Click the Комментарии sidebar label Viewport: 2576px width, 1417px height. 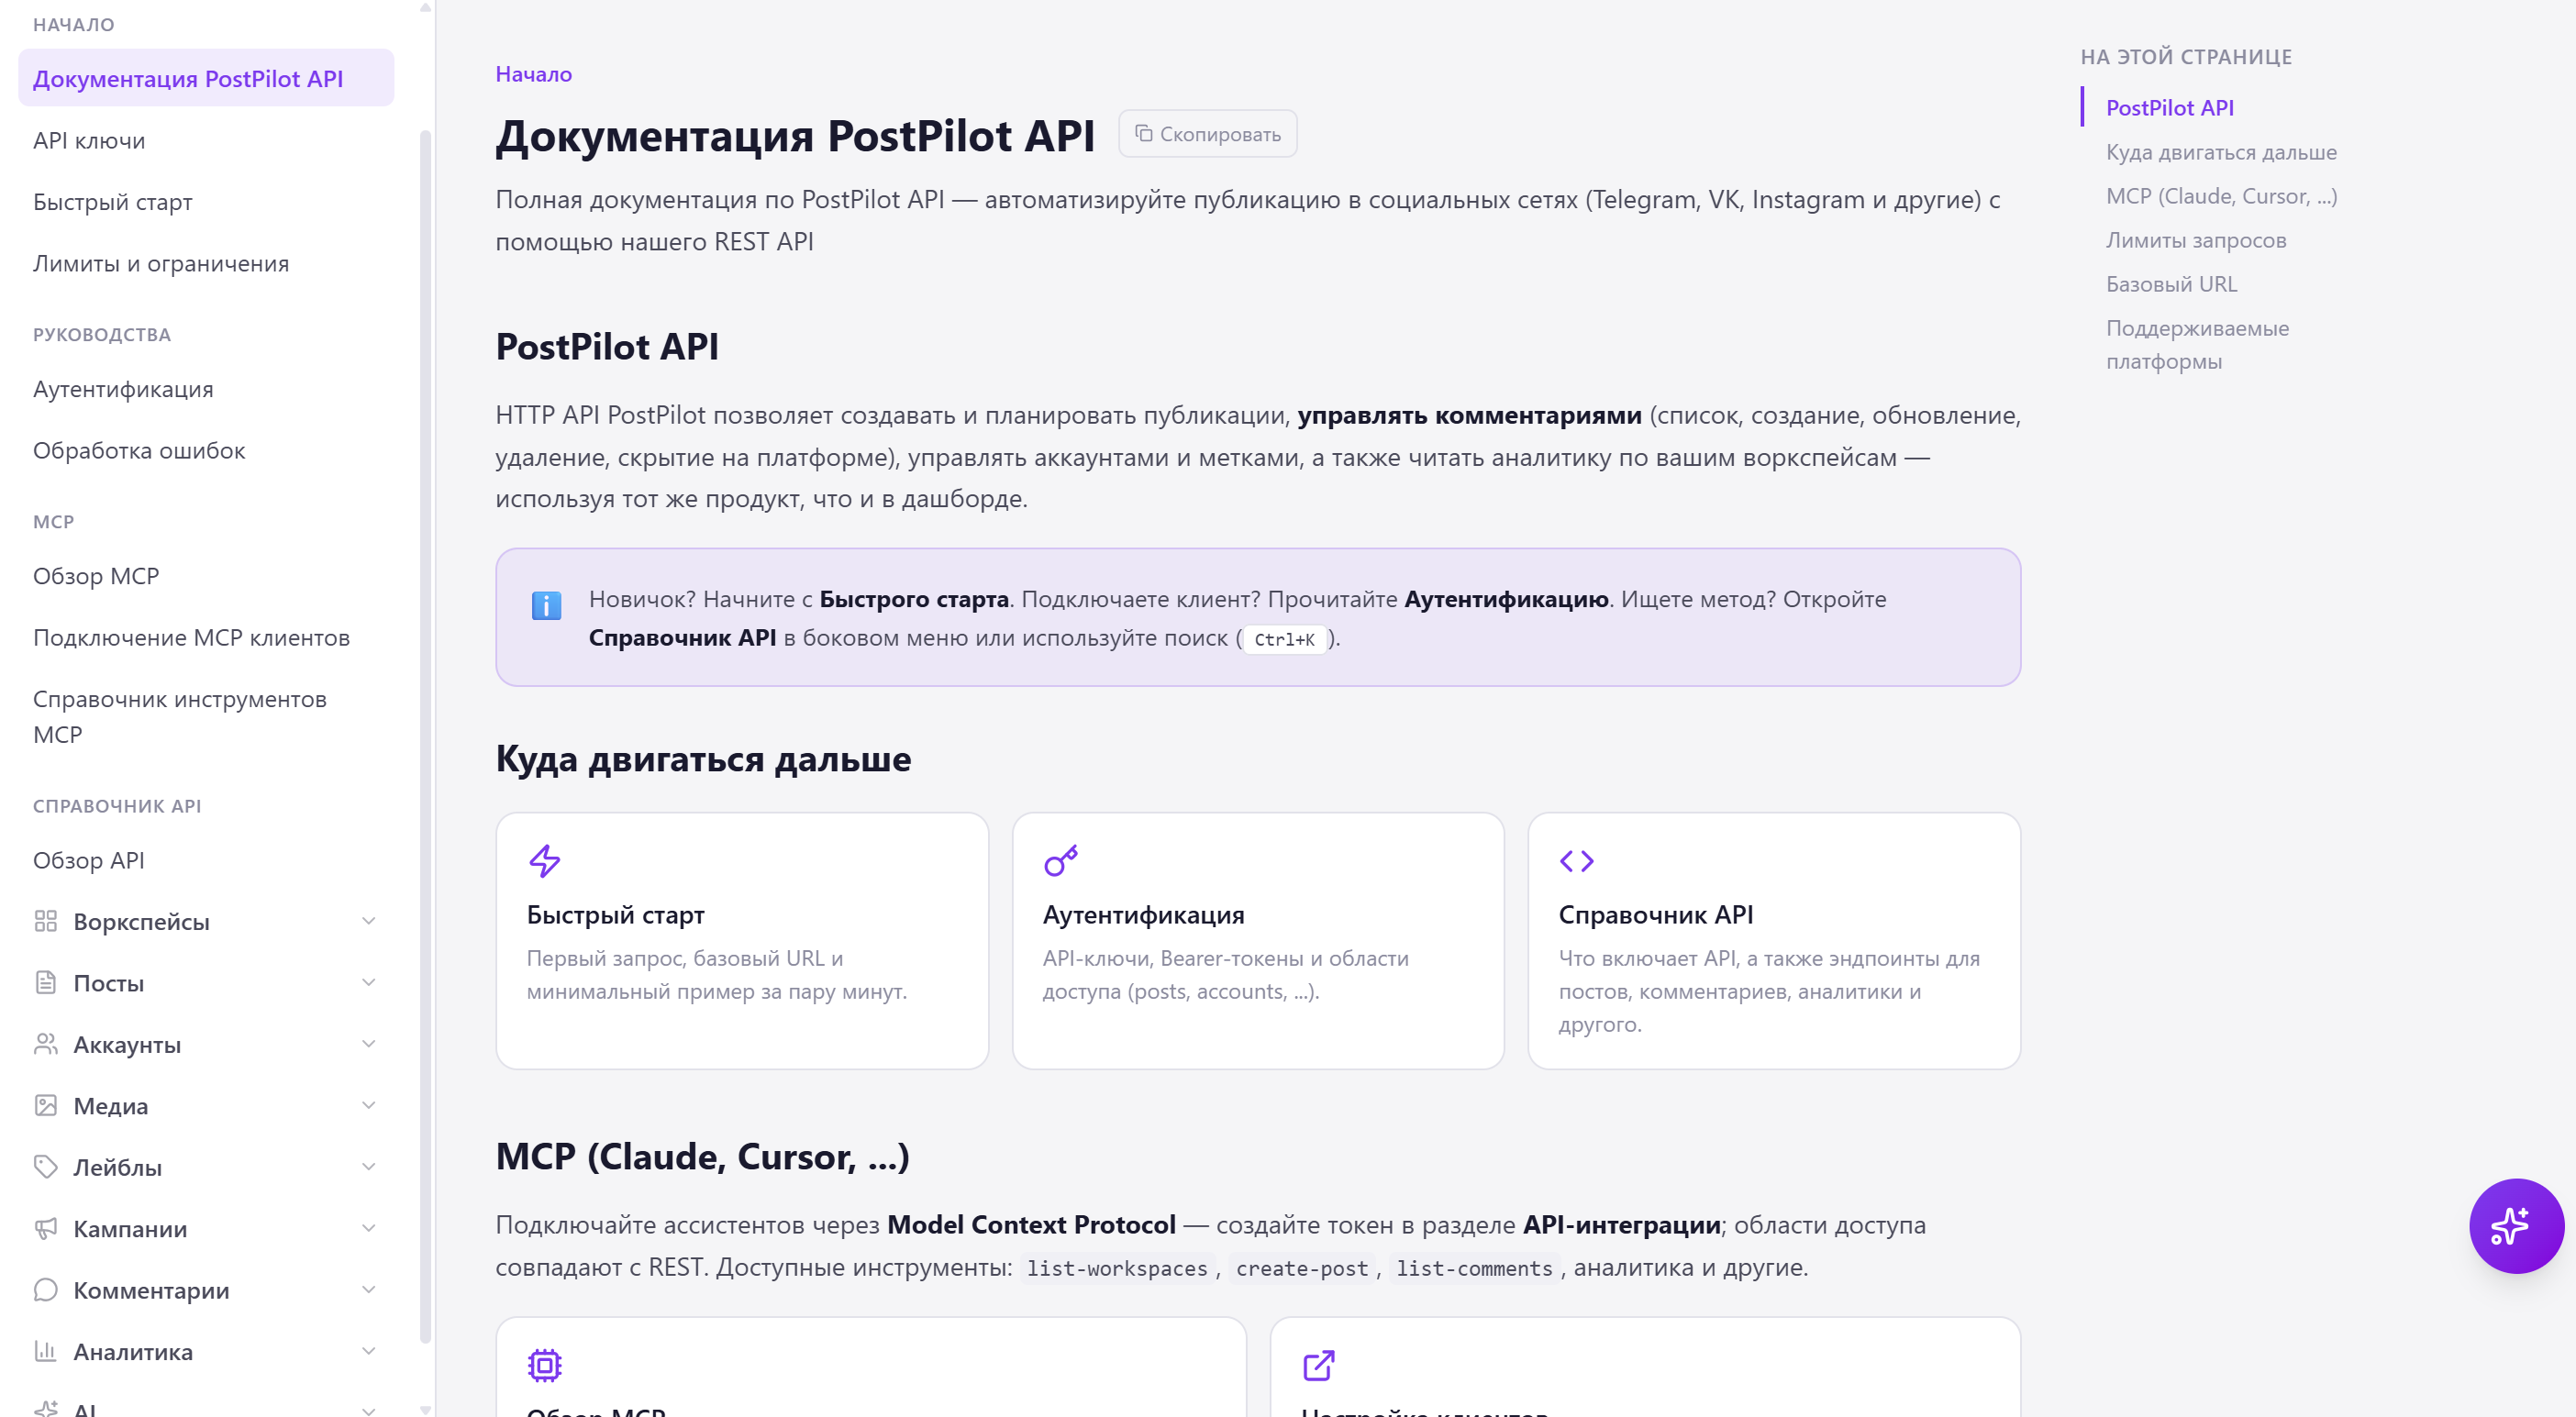click(151, 1290)
